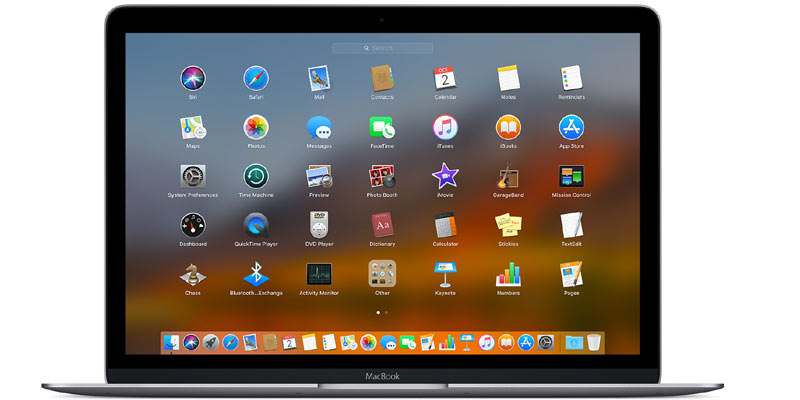Open DVD Player
Viewport: 800px width, 400px height.
click(x=319, y=225)
